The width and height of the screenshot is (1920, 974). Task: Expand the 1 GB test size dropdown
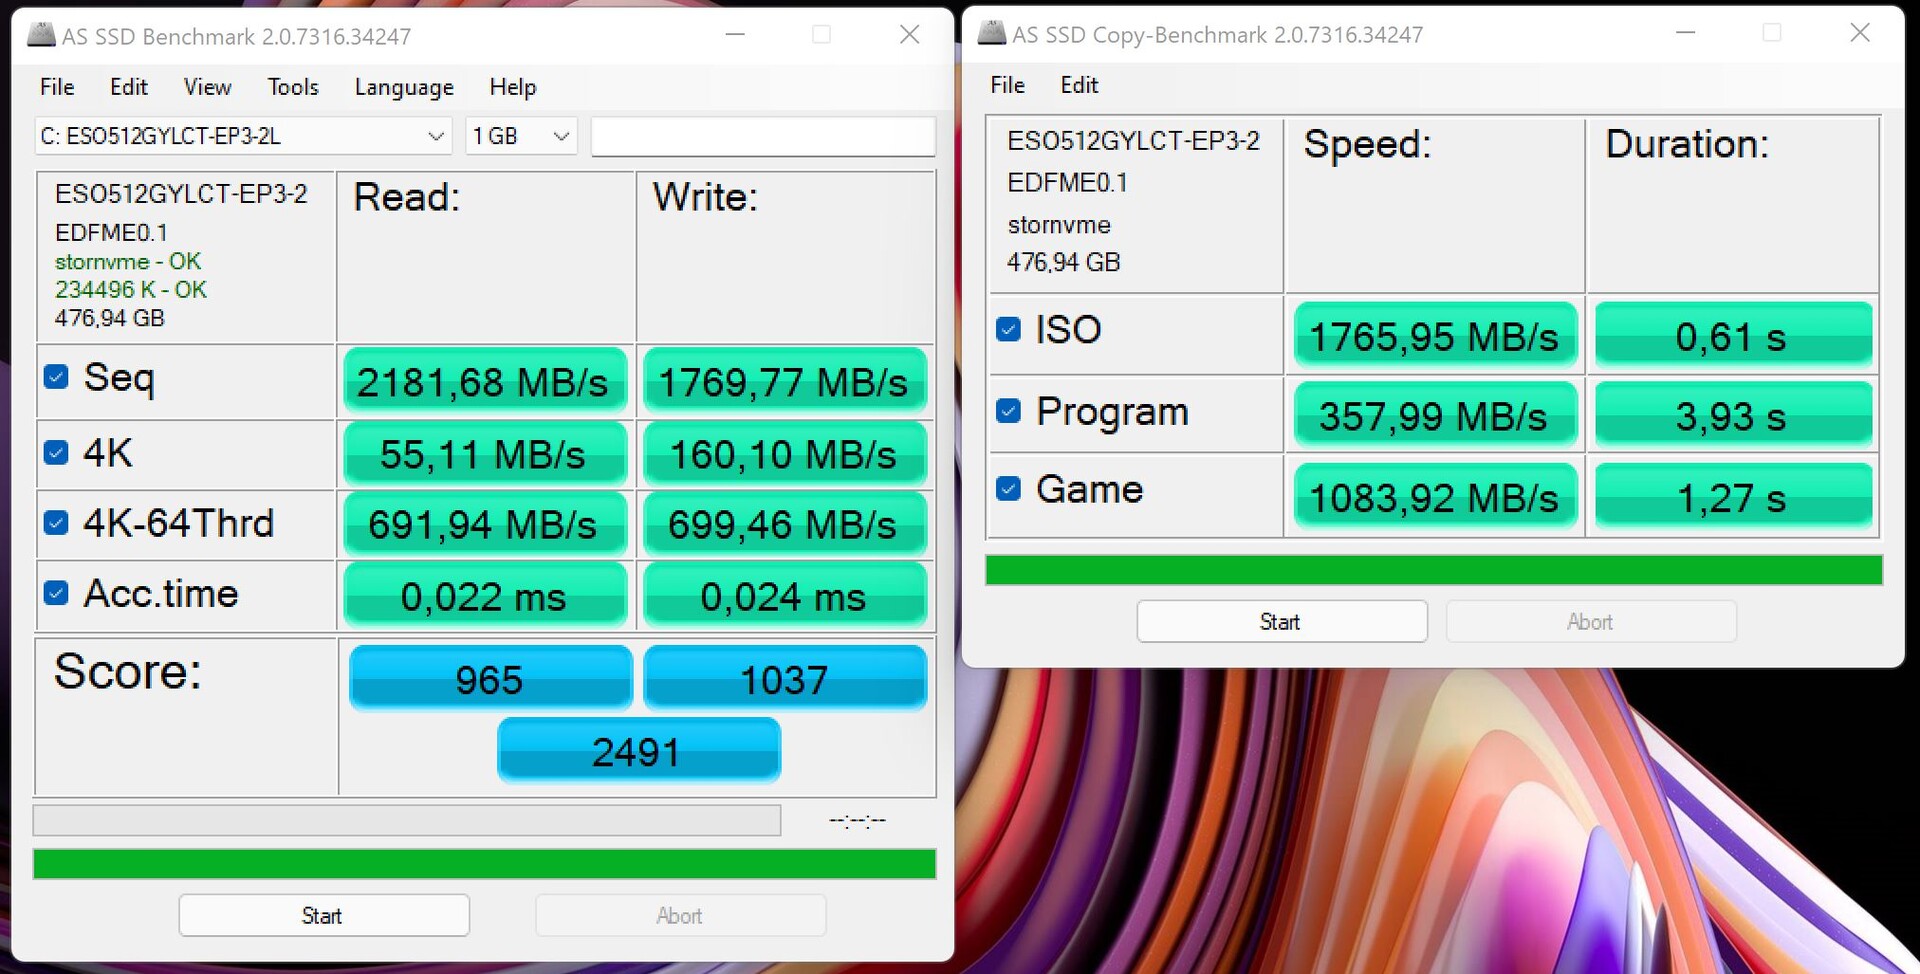[521, 136]
